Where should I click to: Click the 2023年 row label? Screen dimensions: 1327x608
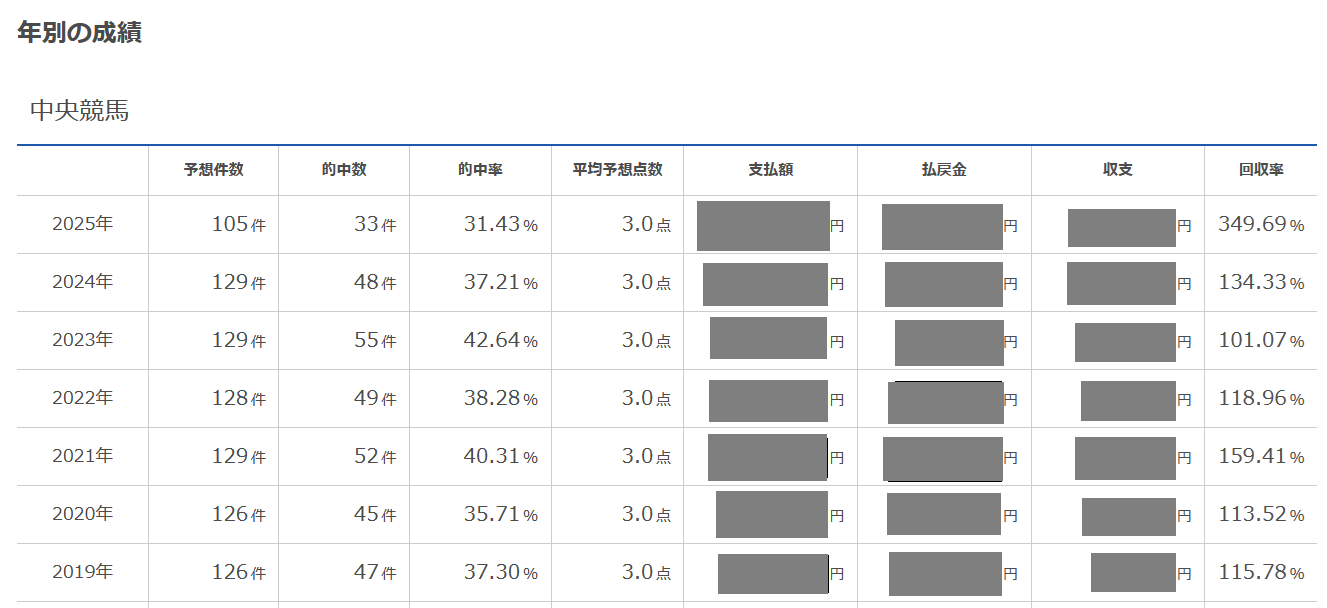click(x=83, y=340)
